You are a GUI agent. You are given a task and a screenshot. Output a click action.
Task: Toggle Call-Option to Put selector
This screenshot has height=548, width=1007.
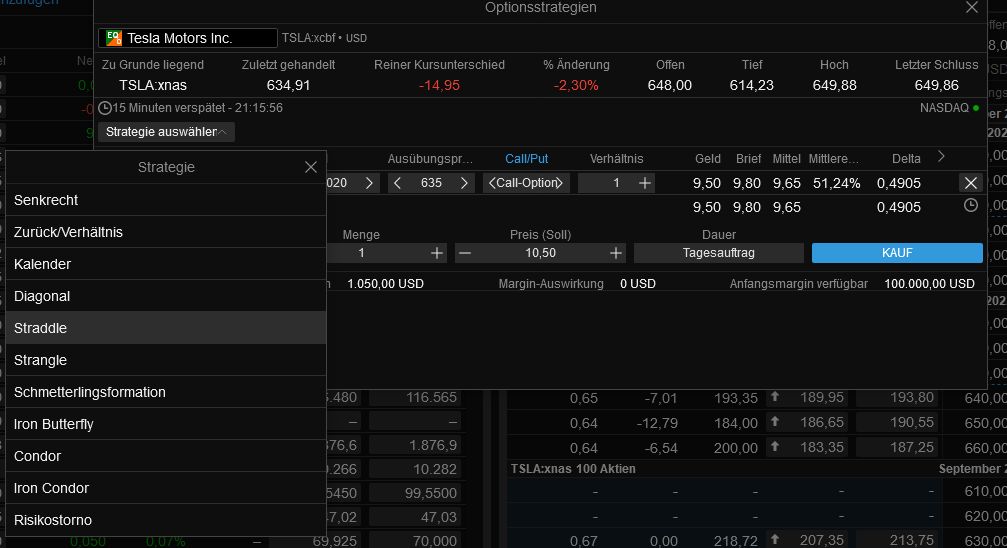pyautogui.click(x=526, y=183)
